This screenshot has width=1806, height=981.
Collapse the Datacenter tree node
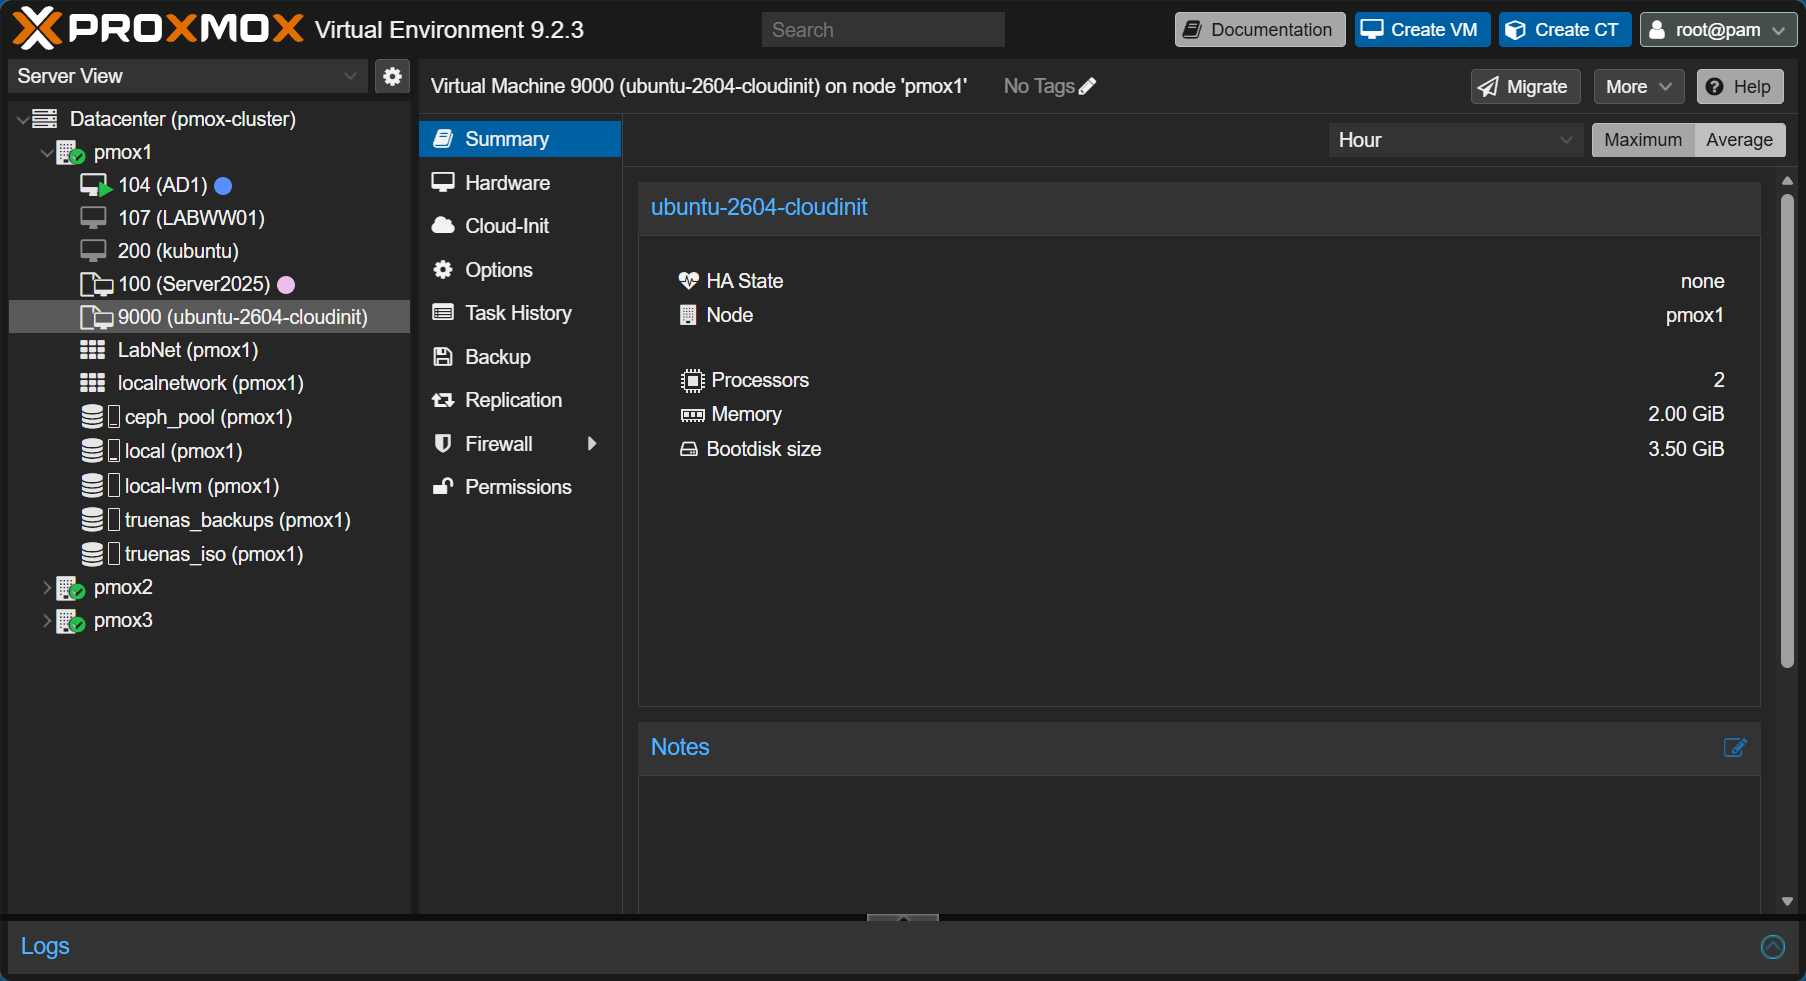coord(22,120)
